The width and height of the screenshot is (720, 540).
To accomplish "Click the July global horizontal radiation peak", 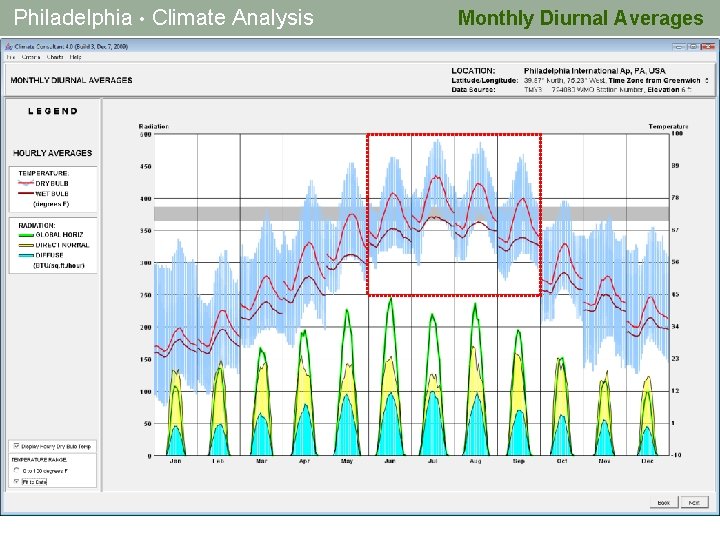I will 432,315.
